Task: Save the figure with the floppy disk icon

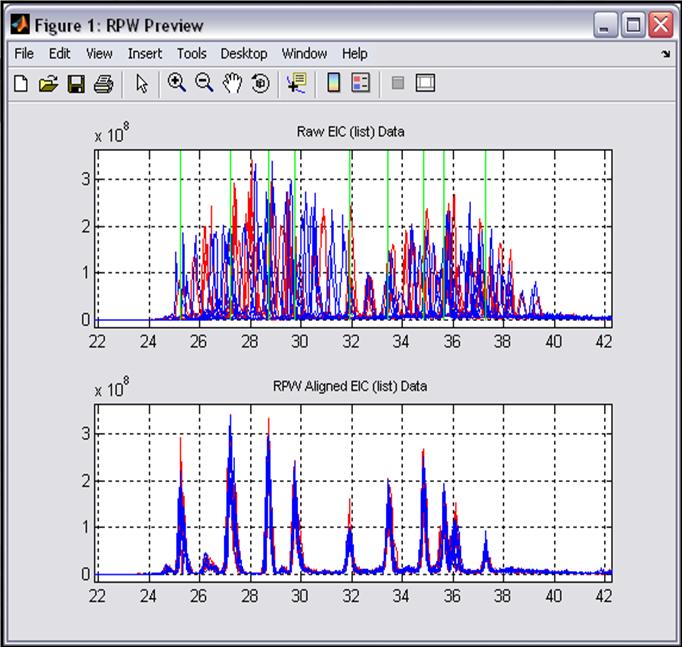Action: pos(75,85)
